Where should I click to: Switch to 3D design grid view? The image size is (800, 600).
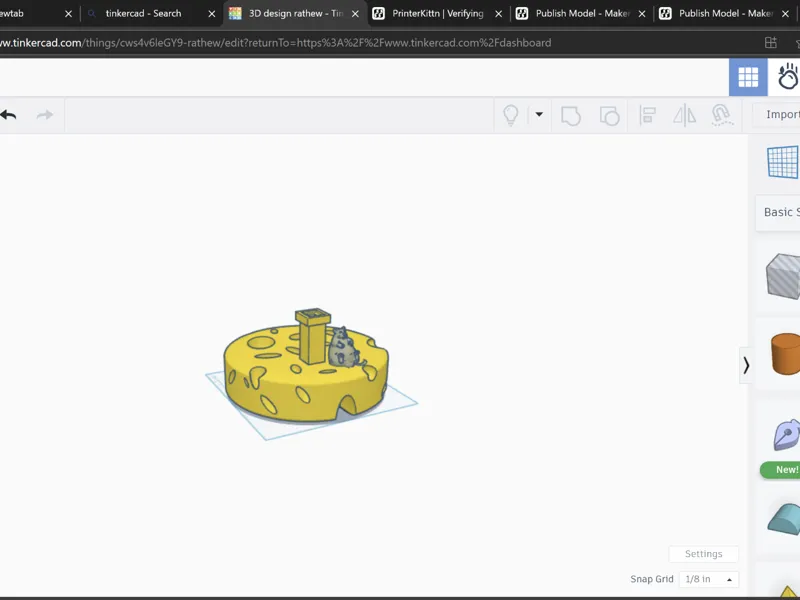coord(748,77)
